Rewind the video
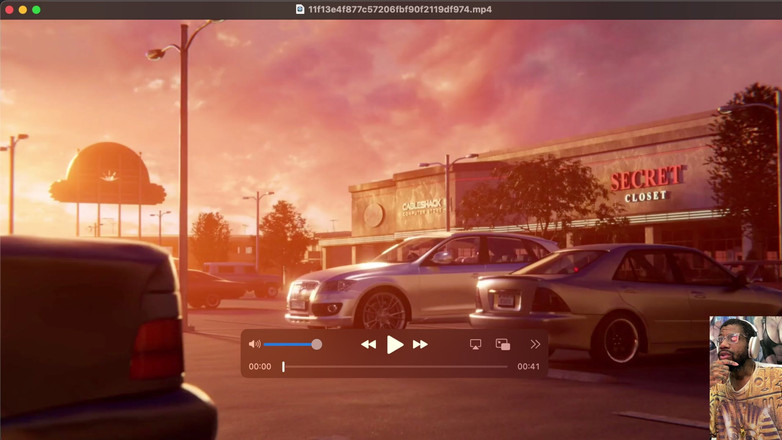 369,344
